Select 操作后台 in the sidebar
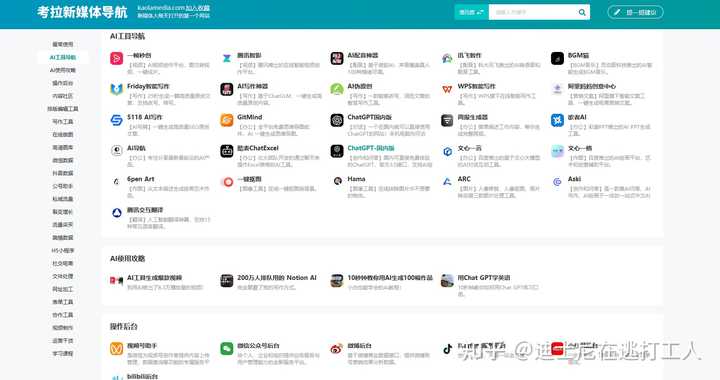720x380 pixels. tap(63, 83)
